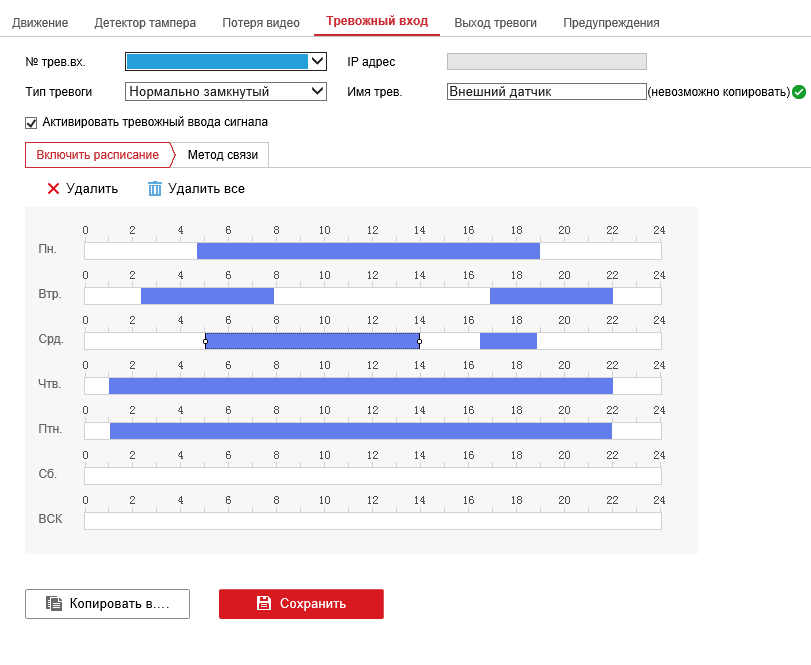Click the ВСК day label
The image size is (811, 665).
click(50, 519)
